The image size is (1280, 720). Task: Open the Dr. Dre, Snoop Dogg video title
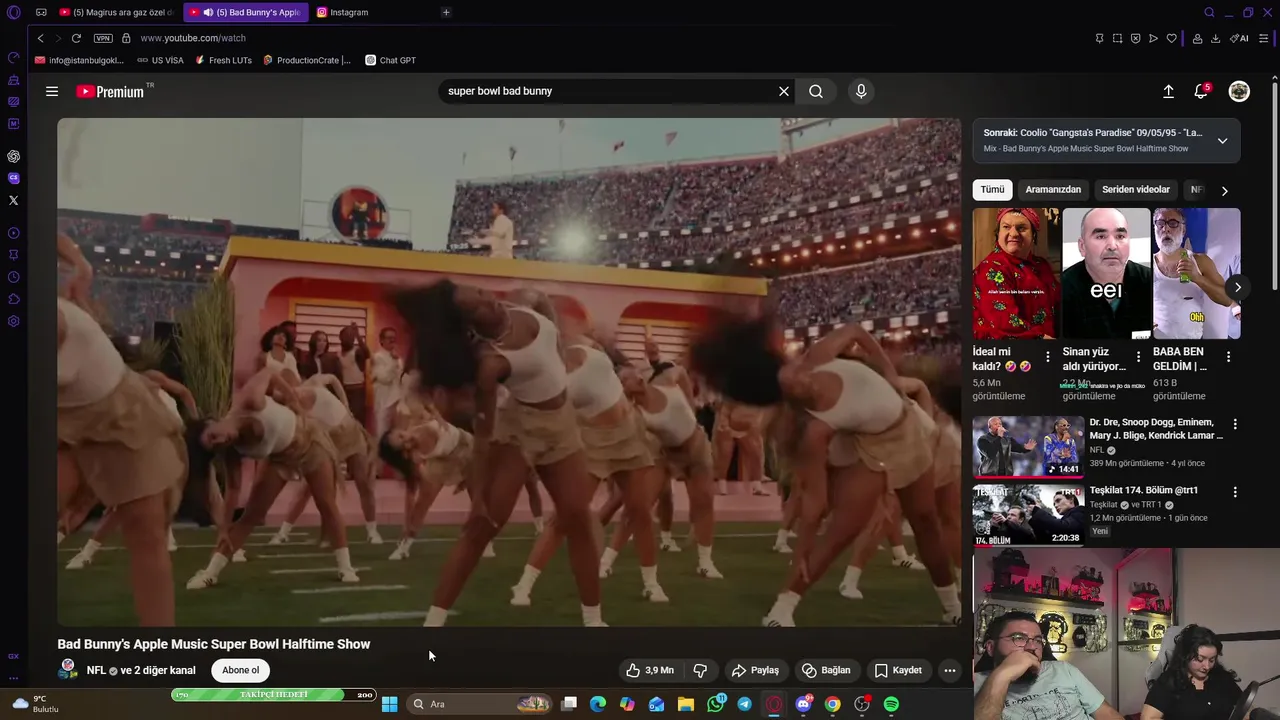[1156, 429]
